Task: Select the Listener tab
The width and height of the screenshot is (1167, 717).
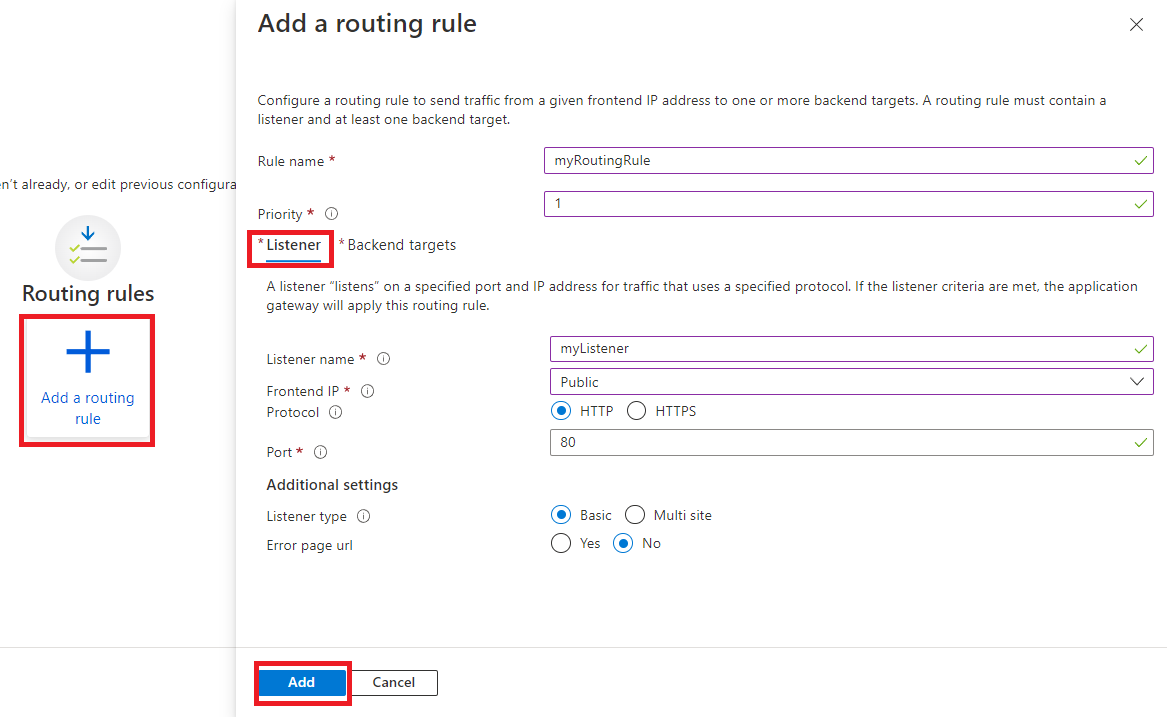Action: click(x=290, y=244)
